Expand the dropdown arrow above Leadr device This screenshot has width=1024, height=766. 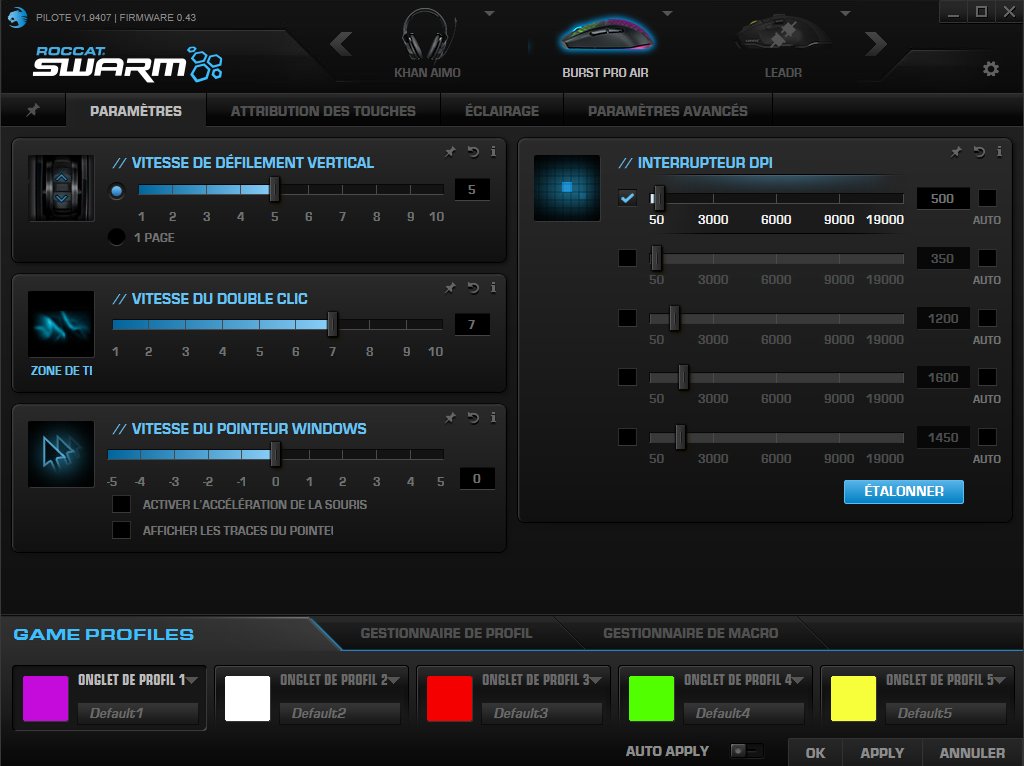coord(845,13)
